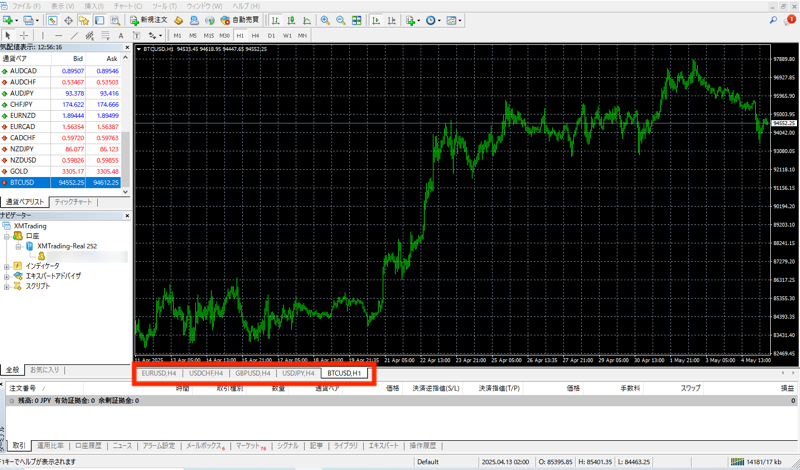
Task: Toggle 自動売買 auto trading
Action: pos(240,20)
